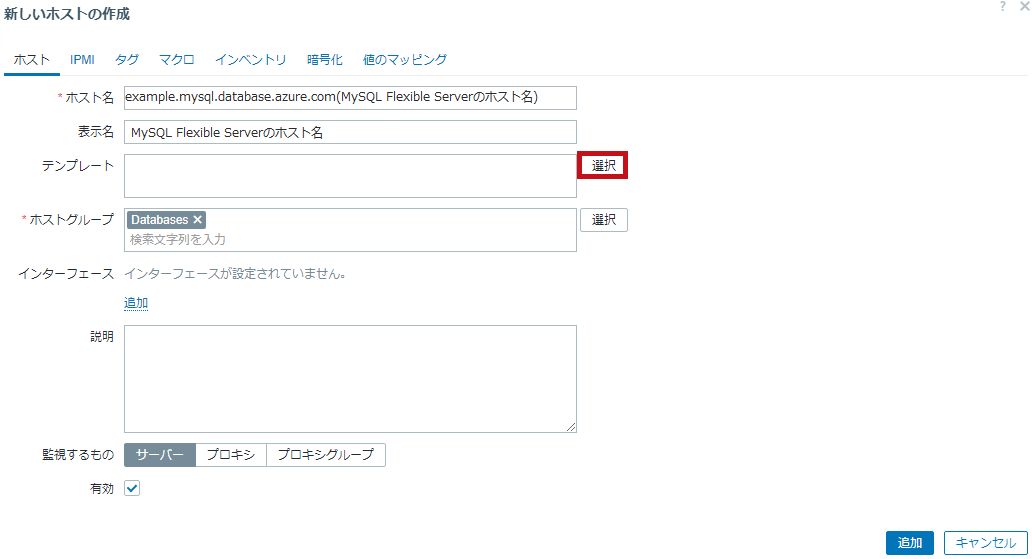Switch to the 値のマッピング tab
The height and width of the screenshot is (559, 1032).
405,60
